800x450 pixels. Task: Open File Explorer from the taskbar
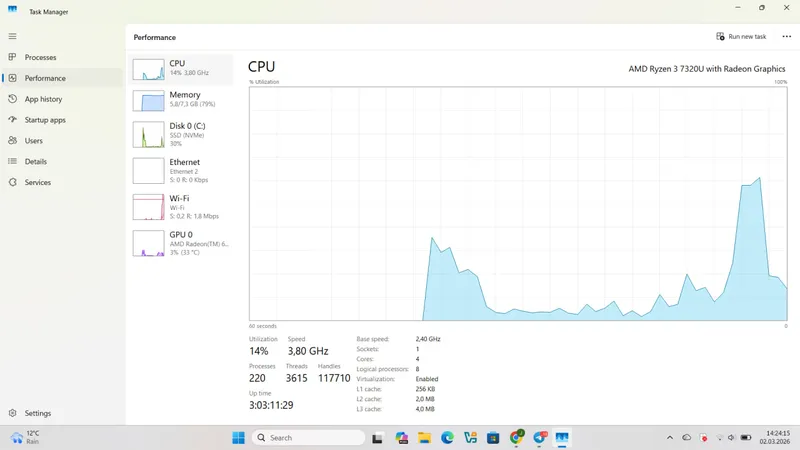(424, 438)
